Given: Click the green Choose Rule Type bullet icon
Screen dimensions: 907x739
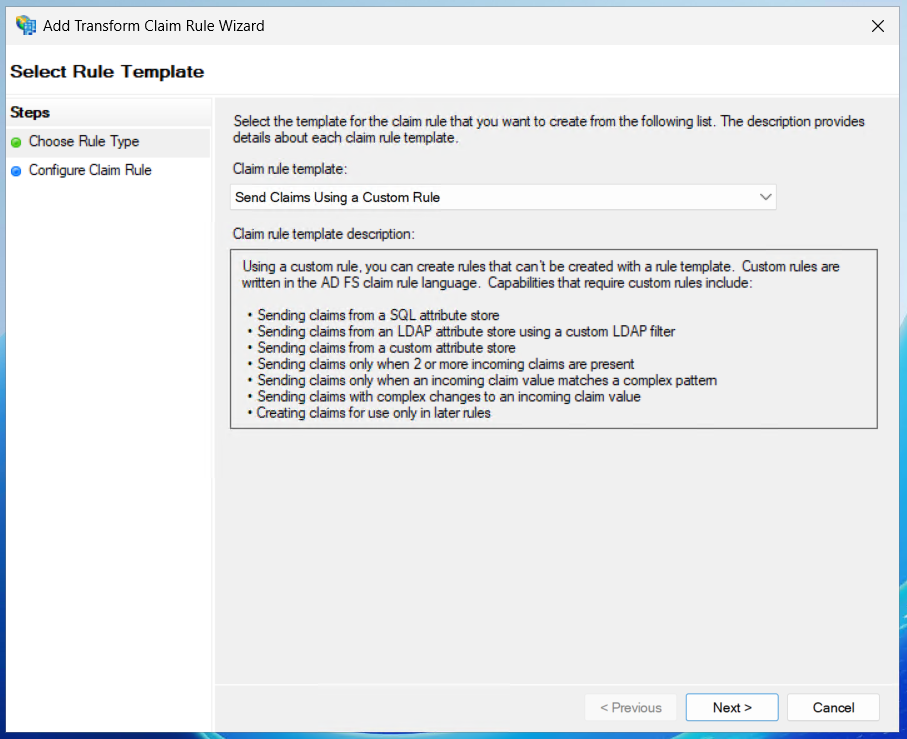Looking at the screenshot, I should (x=16, y=142).
